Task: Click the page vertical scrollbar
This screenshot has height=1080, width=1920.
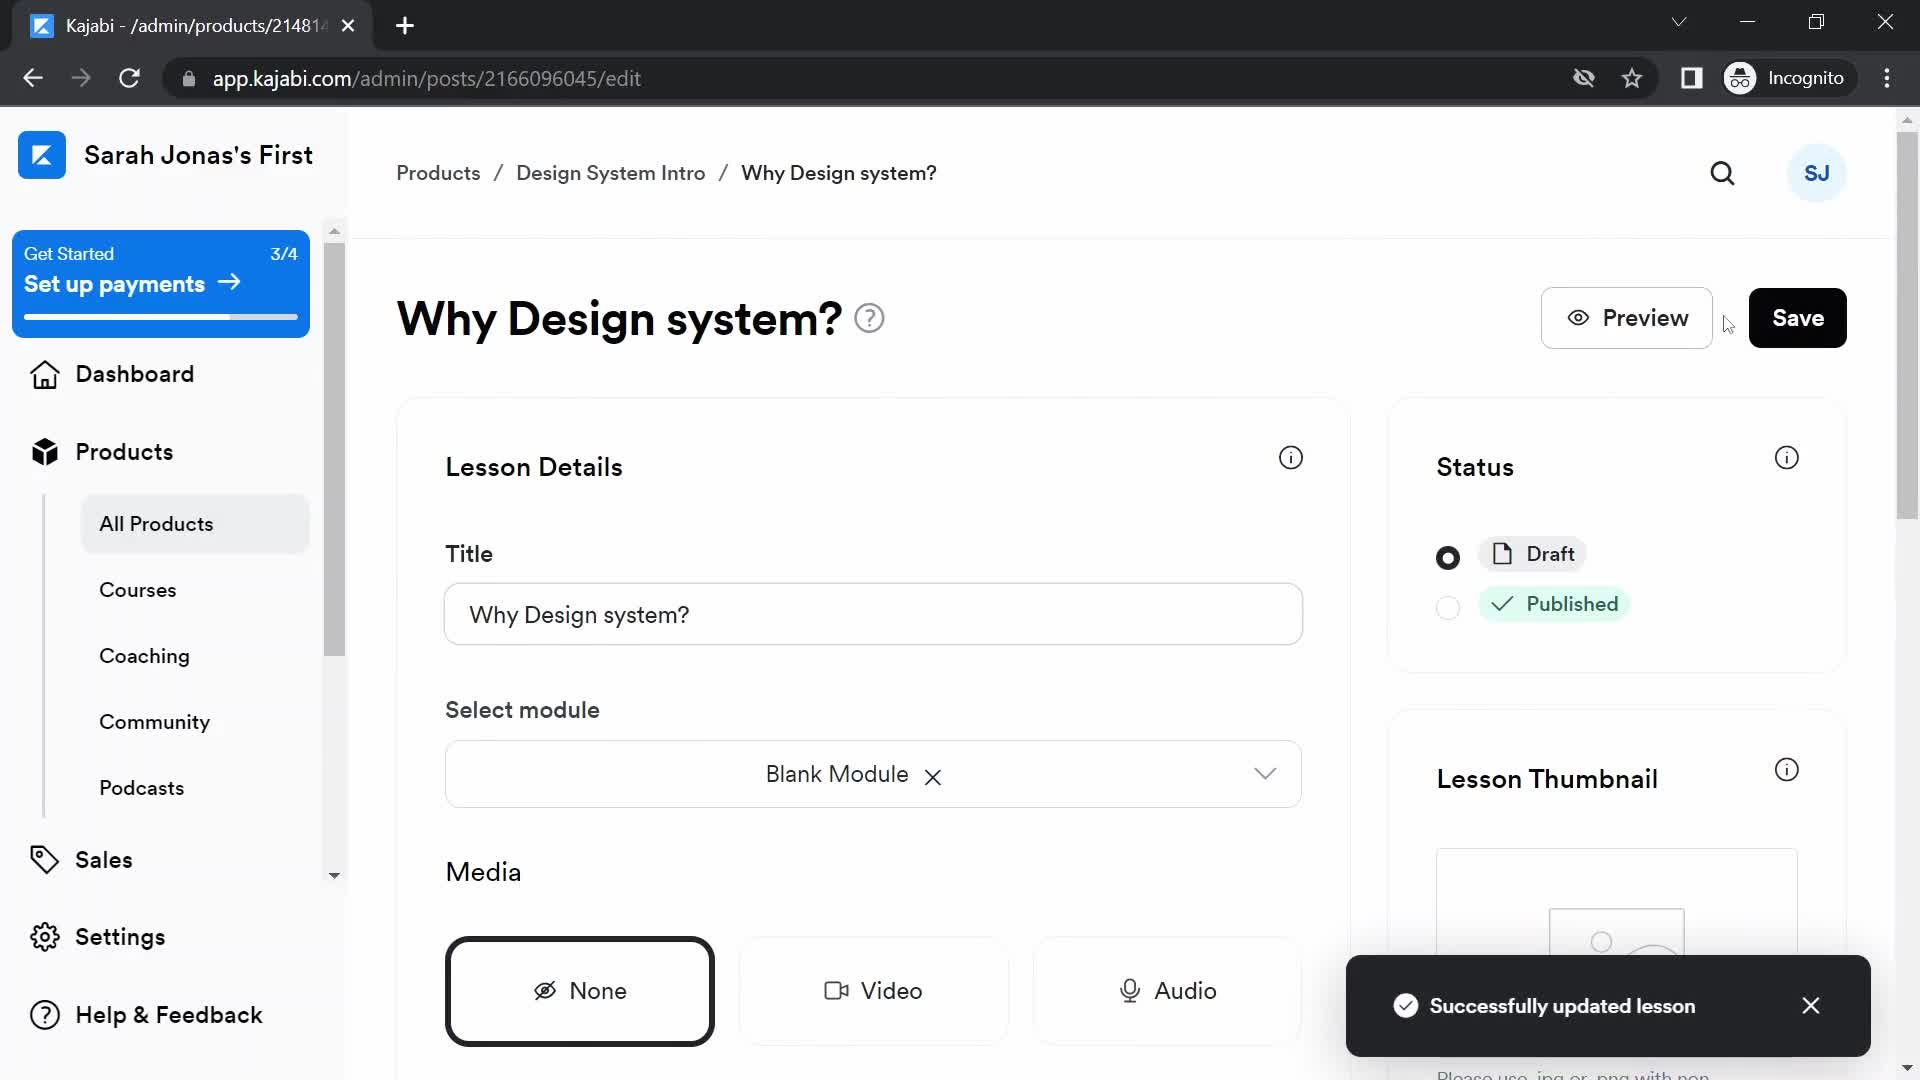Action: [x=1906, y=325]
